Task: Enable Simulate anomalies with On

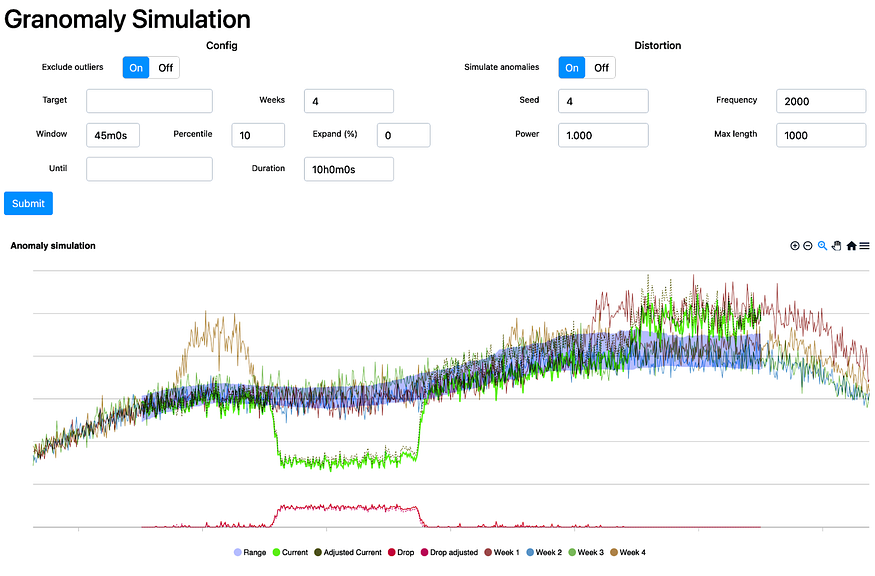Action: coord(572,68)
